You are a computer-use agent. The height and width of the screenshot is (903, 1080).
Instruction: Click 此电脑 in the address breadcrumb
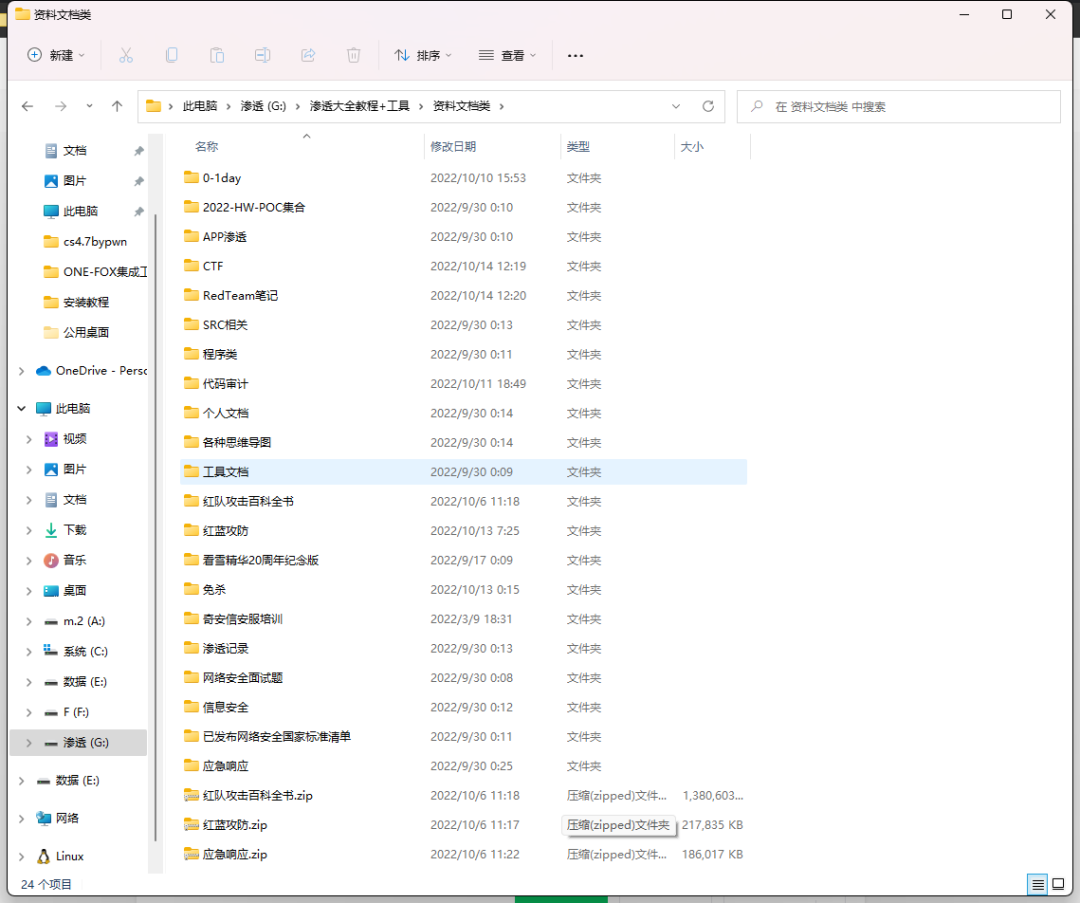click(200, 106)
